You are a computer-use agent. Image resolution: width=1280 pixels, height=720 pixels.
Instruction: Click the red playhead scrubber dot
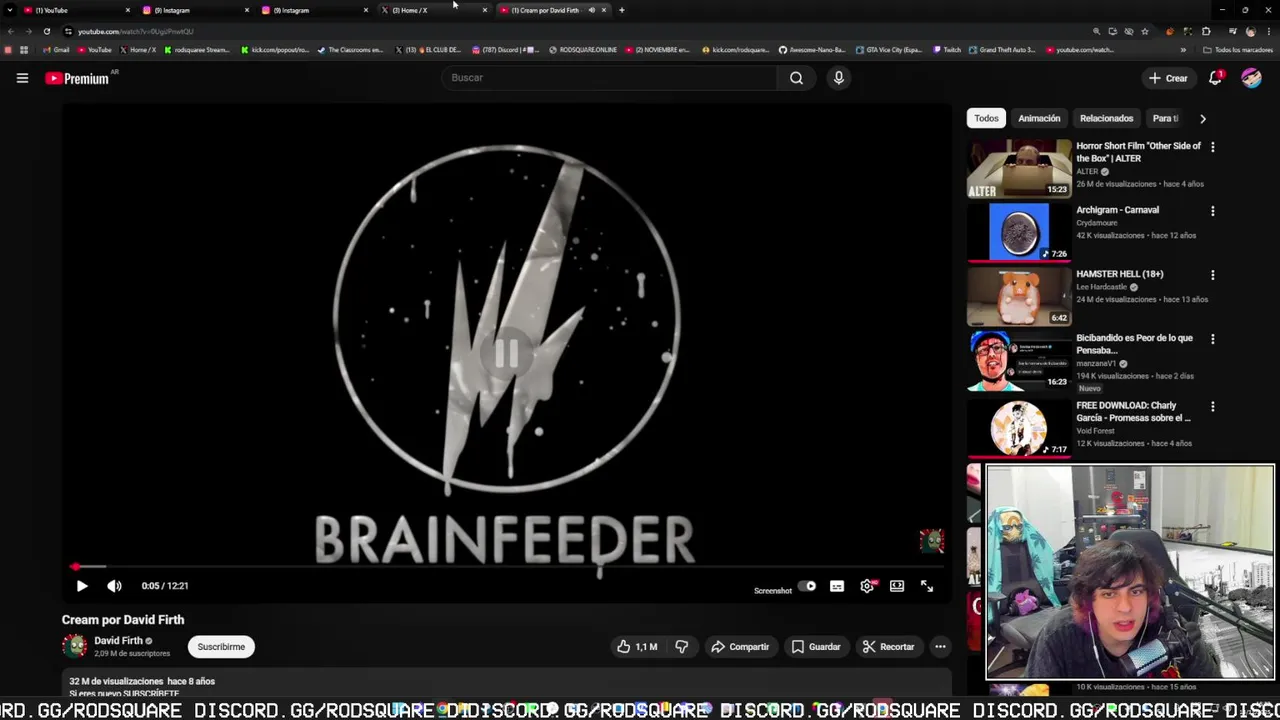[x=75, y=567]
